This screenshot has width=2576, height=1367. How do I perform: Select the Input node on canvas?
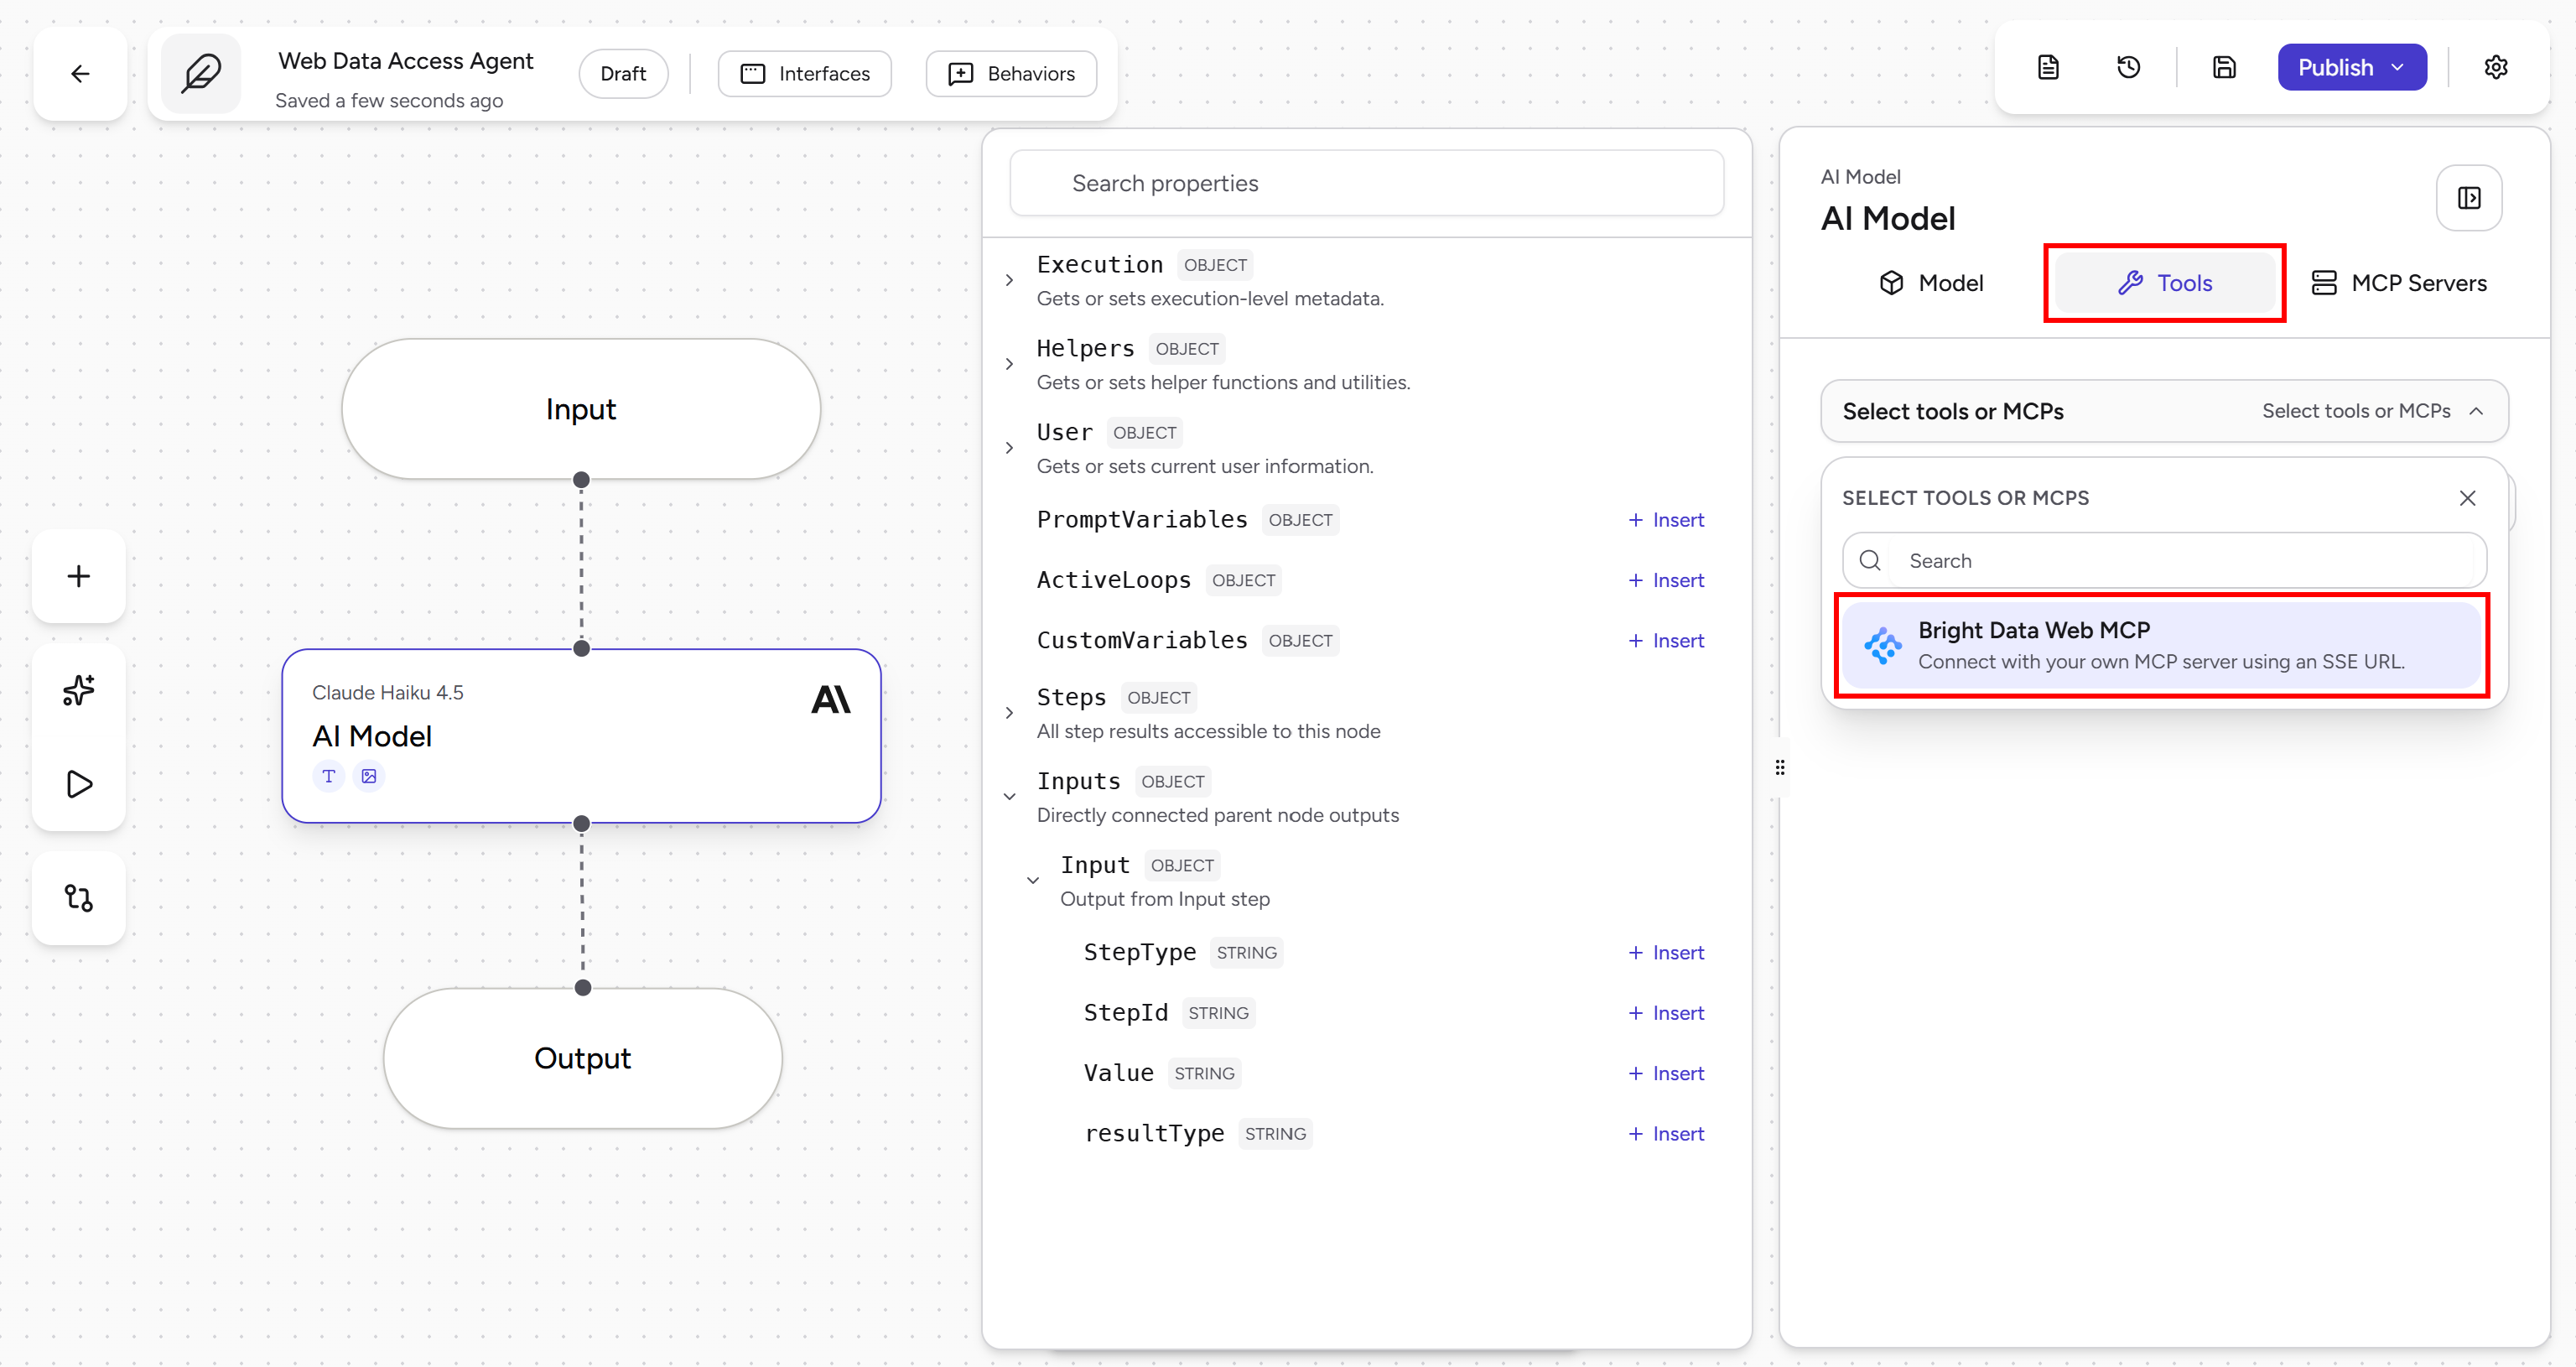(581, 409)
